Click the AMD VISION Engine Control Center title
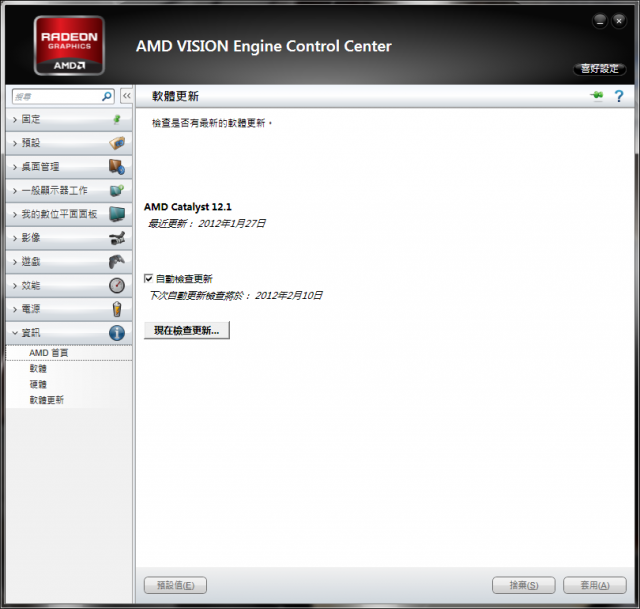This screenshot has height=609, width=640. pyautogui.click(x=264, y=46)
